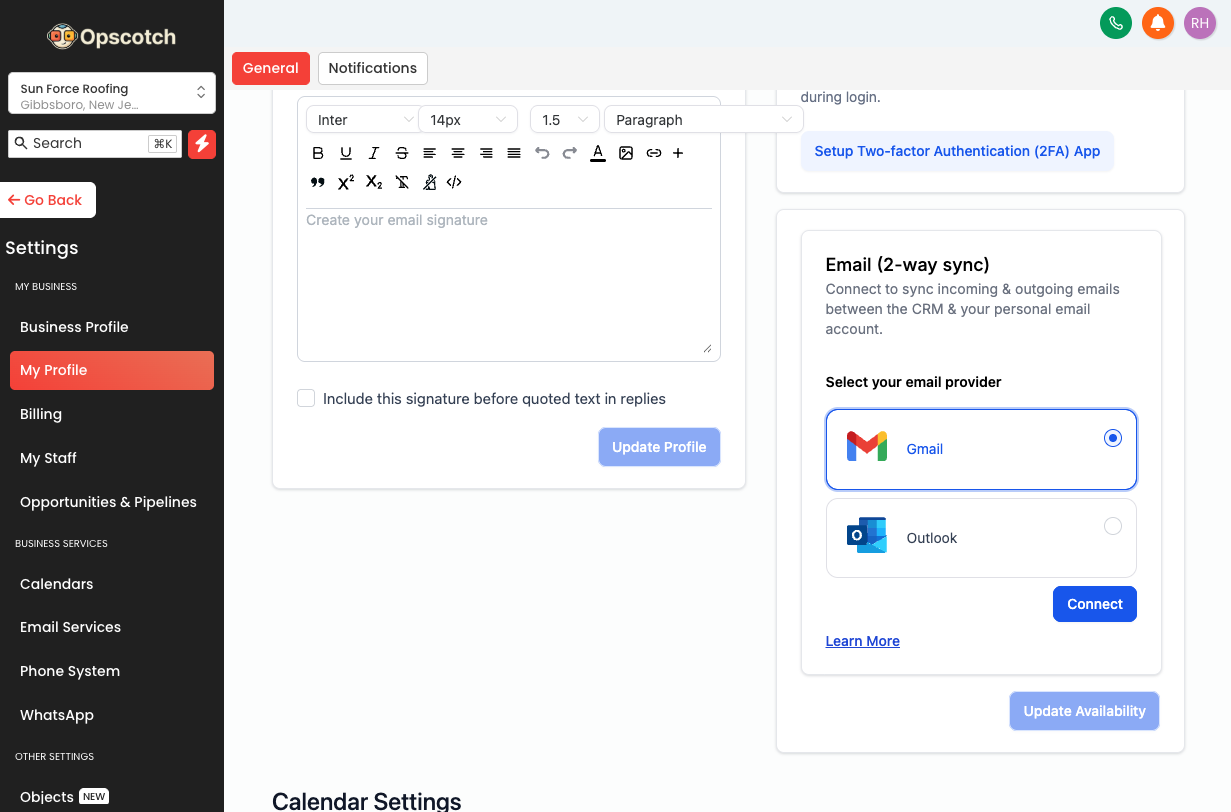The image size is (1231, 812).
Task: Open the Inter font family dropdown
Action: click(362, 120)
